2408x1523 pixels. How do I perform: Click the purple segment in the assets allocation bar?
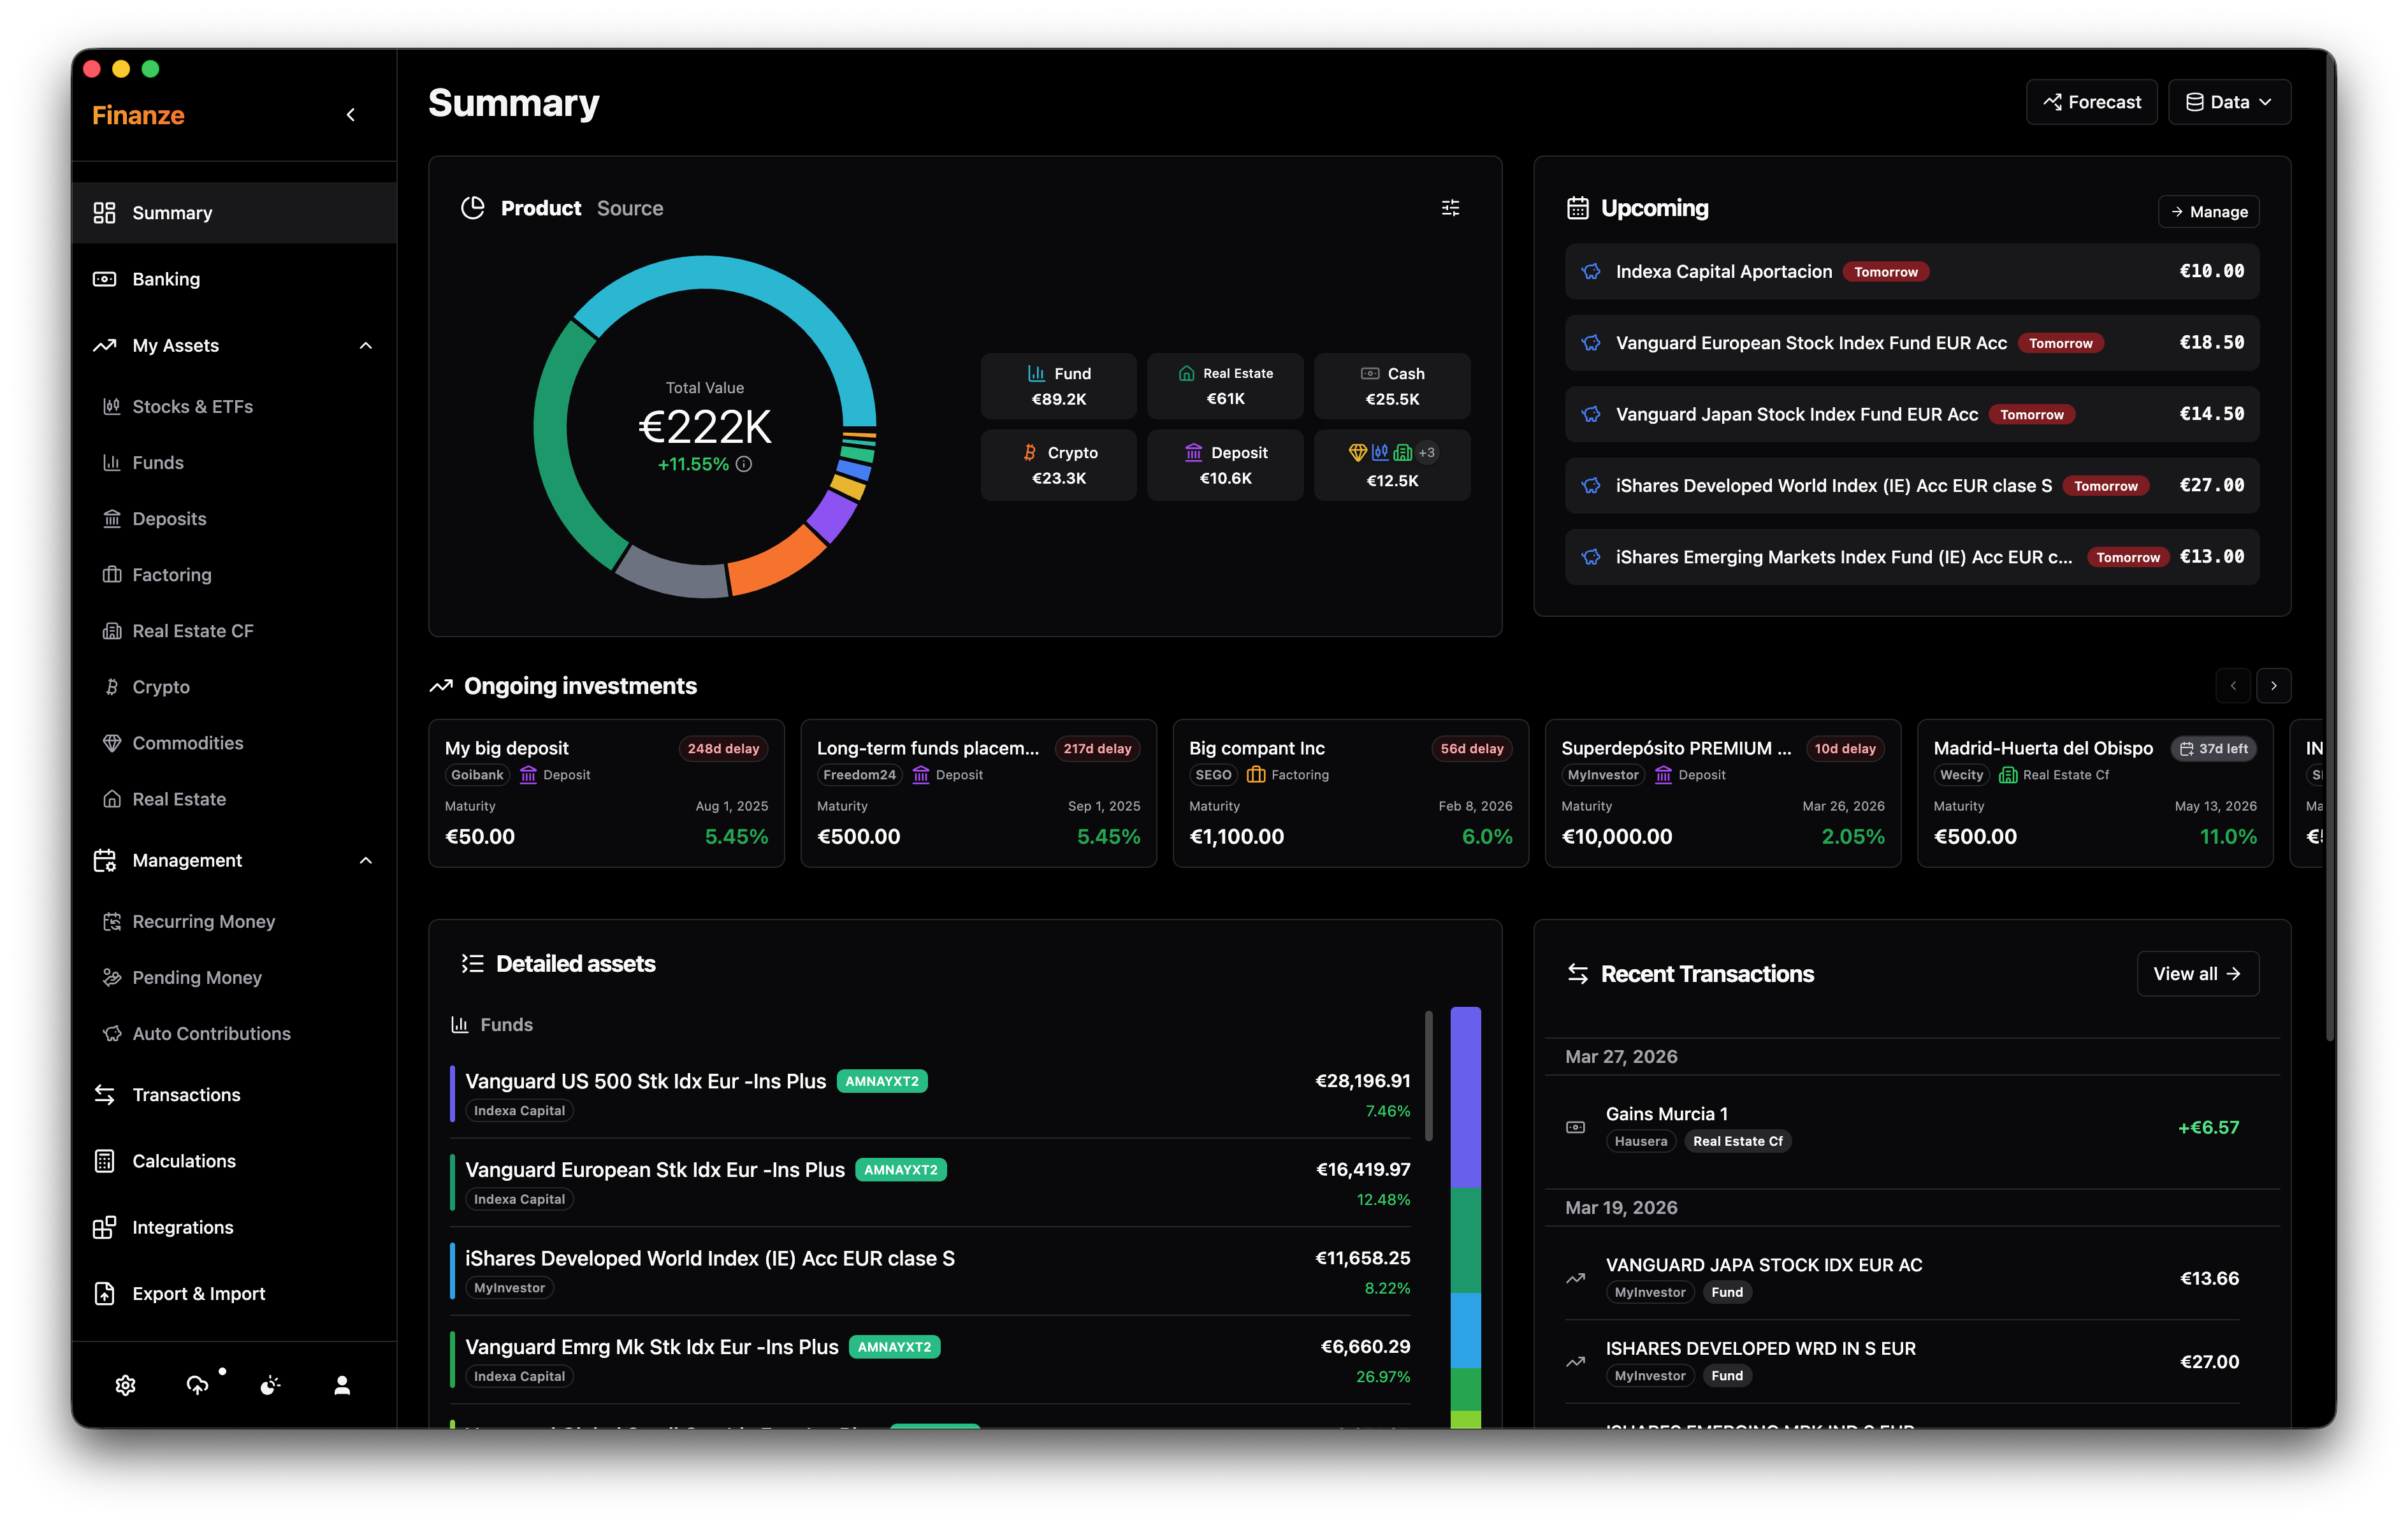pos(1465,1096)
